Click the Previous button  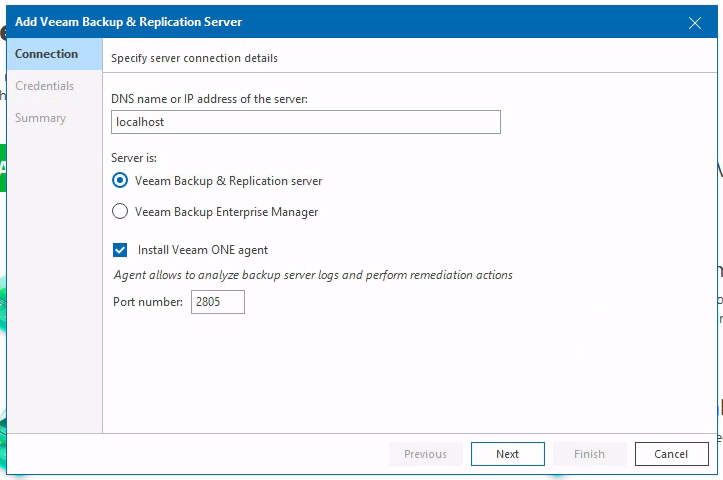425,454
